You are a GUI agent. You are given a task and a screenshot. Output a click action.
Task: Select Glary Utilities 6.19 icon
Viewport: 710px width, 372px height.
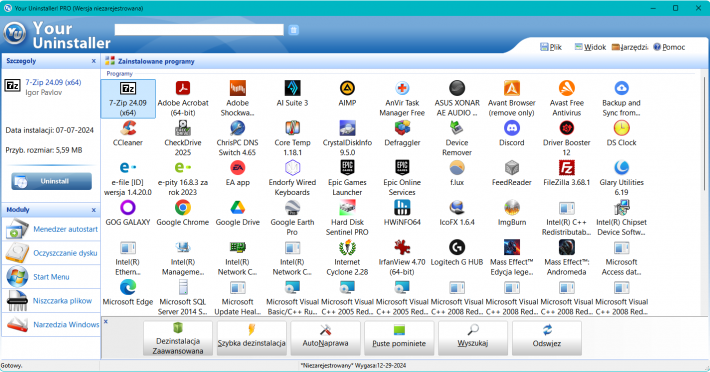(621, 168)
